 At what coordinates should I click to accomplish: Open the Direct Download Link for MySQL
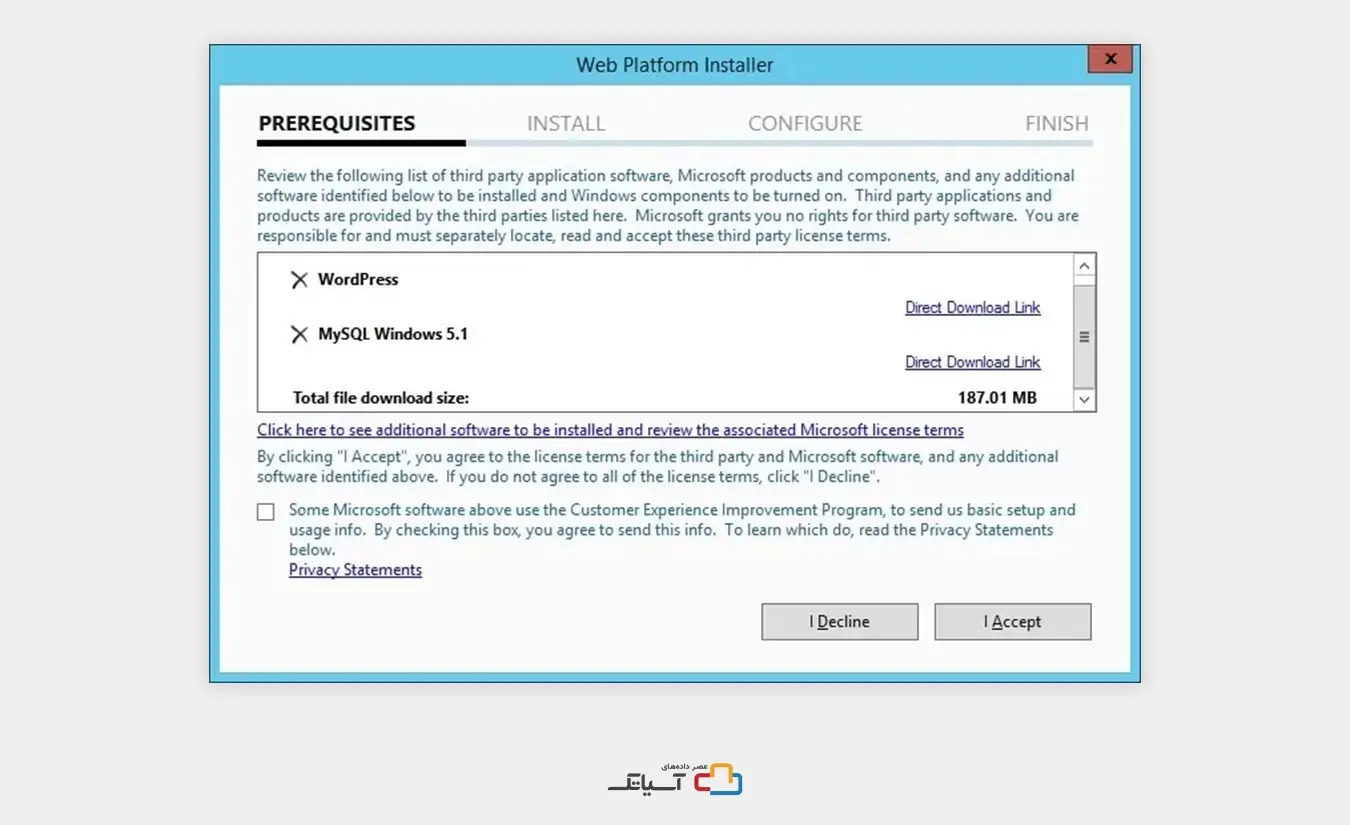point(972,362)
